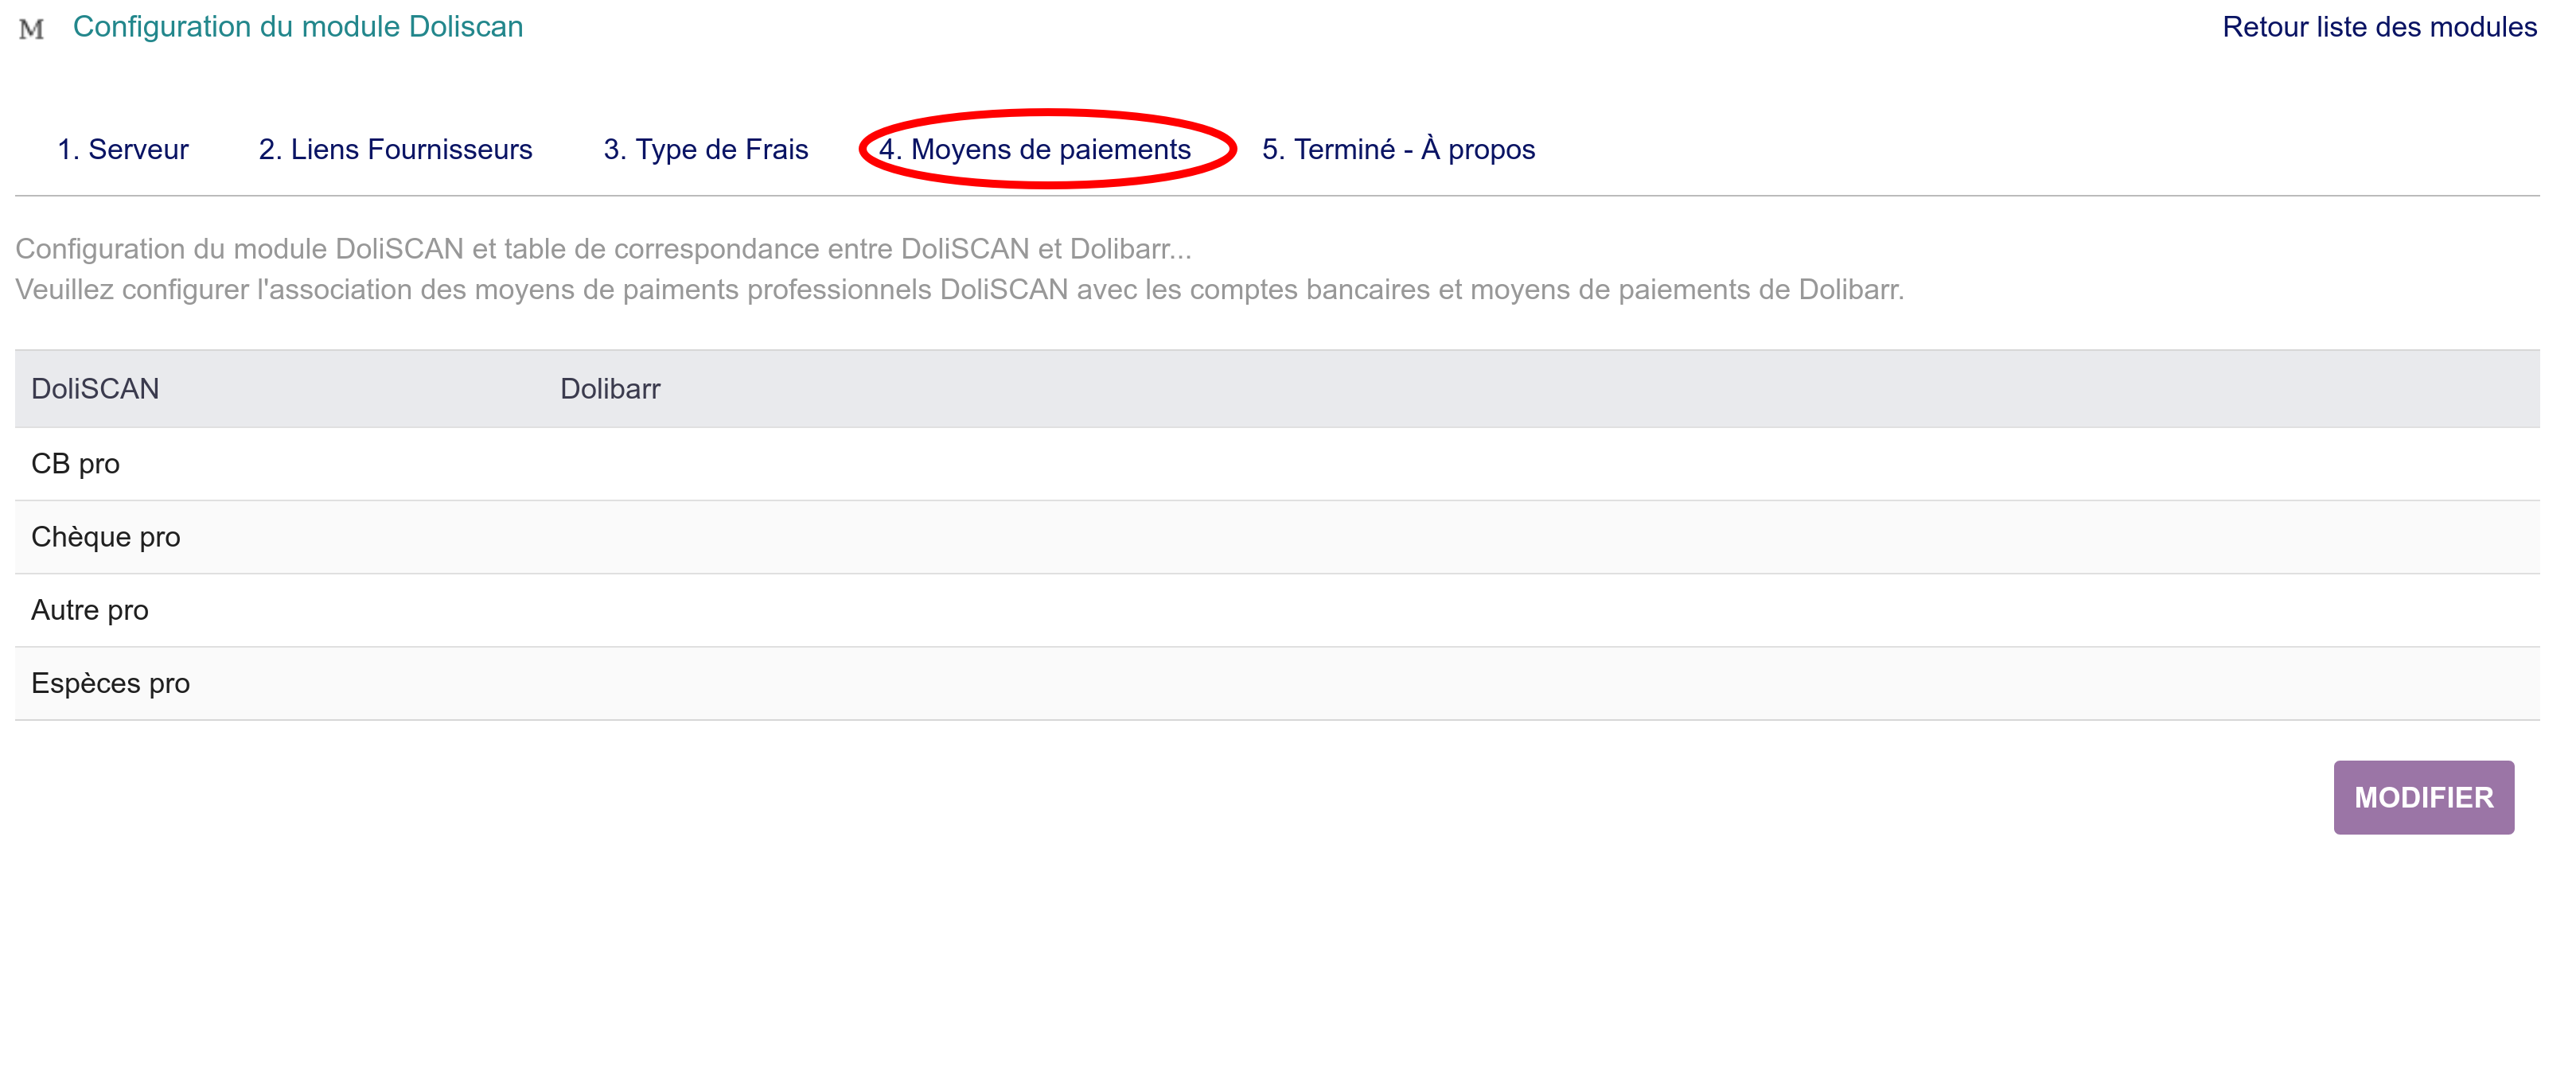Open '5. Terminé - À propos' tab
This screenshot has width=2576, height=1086.
click(1398, 149)
